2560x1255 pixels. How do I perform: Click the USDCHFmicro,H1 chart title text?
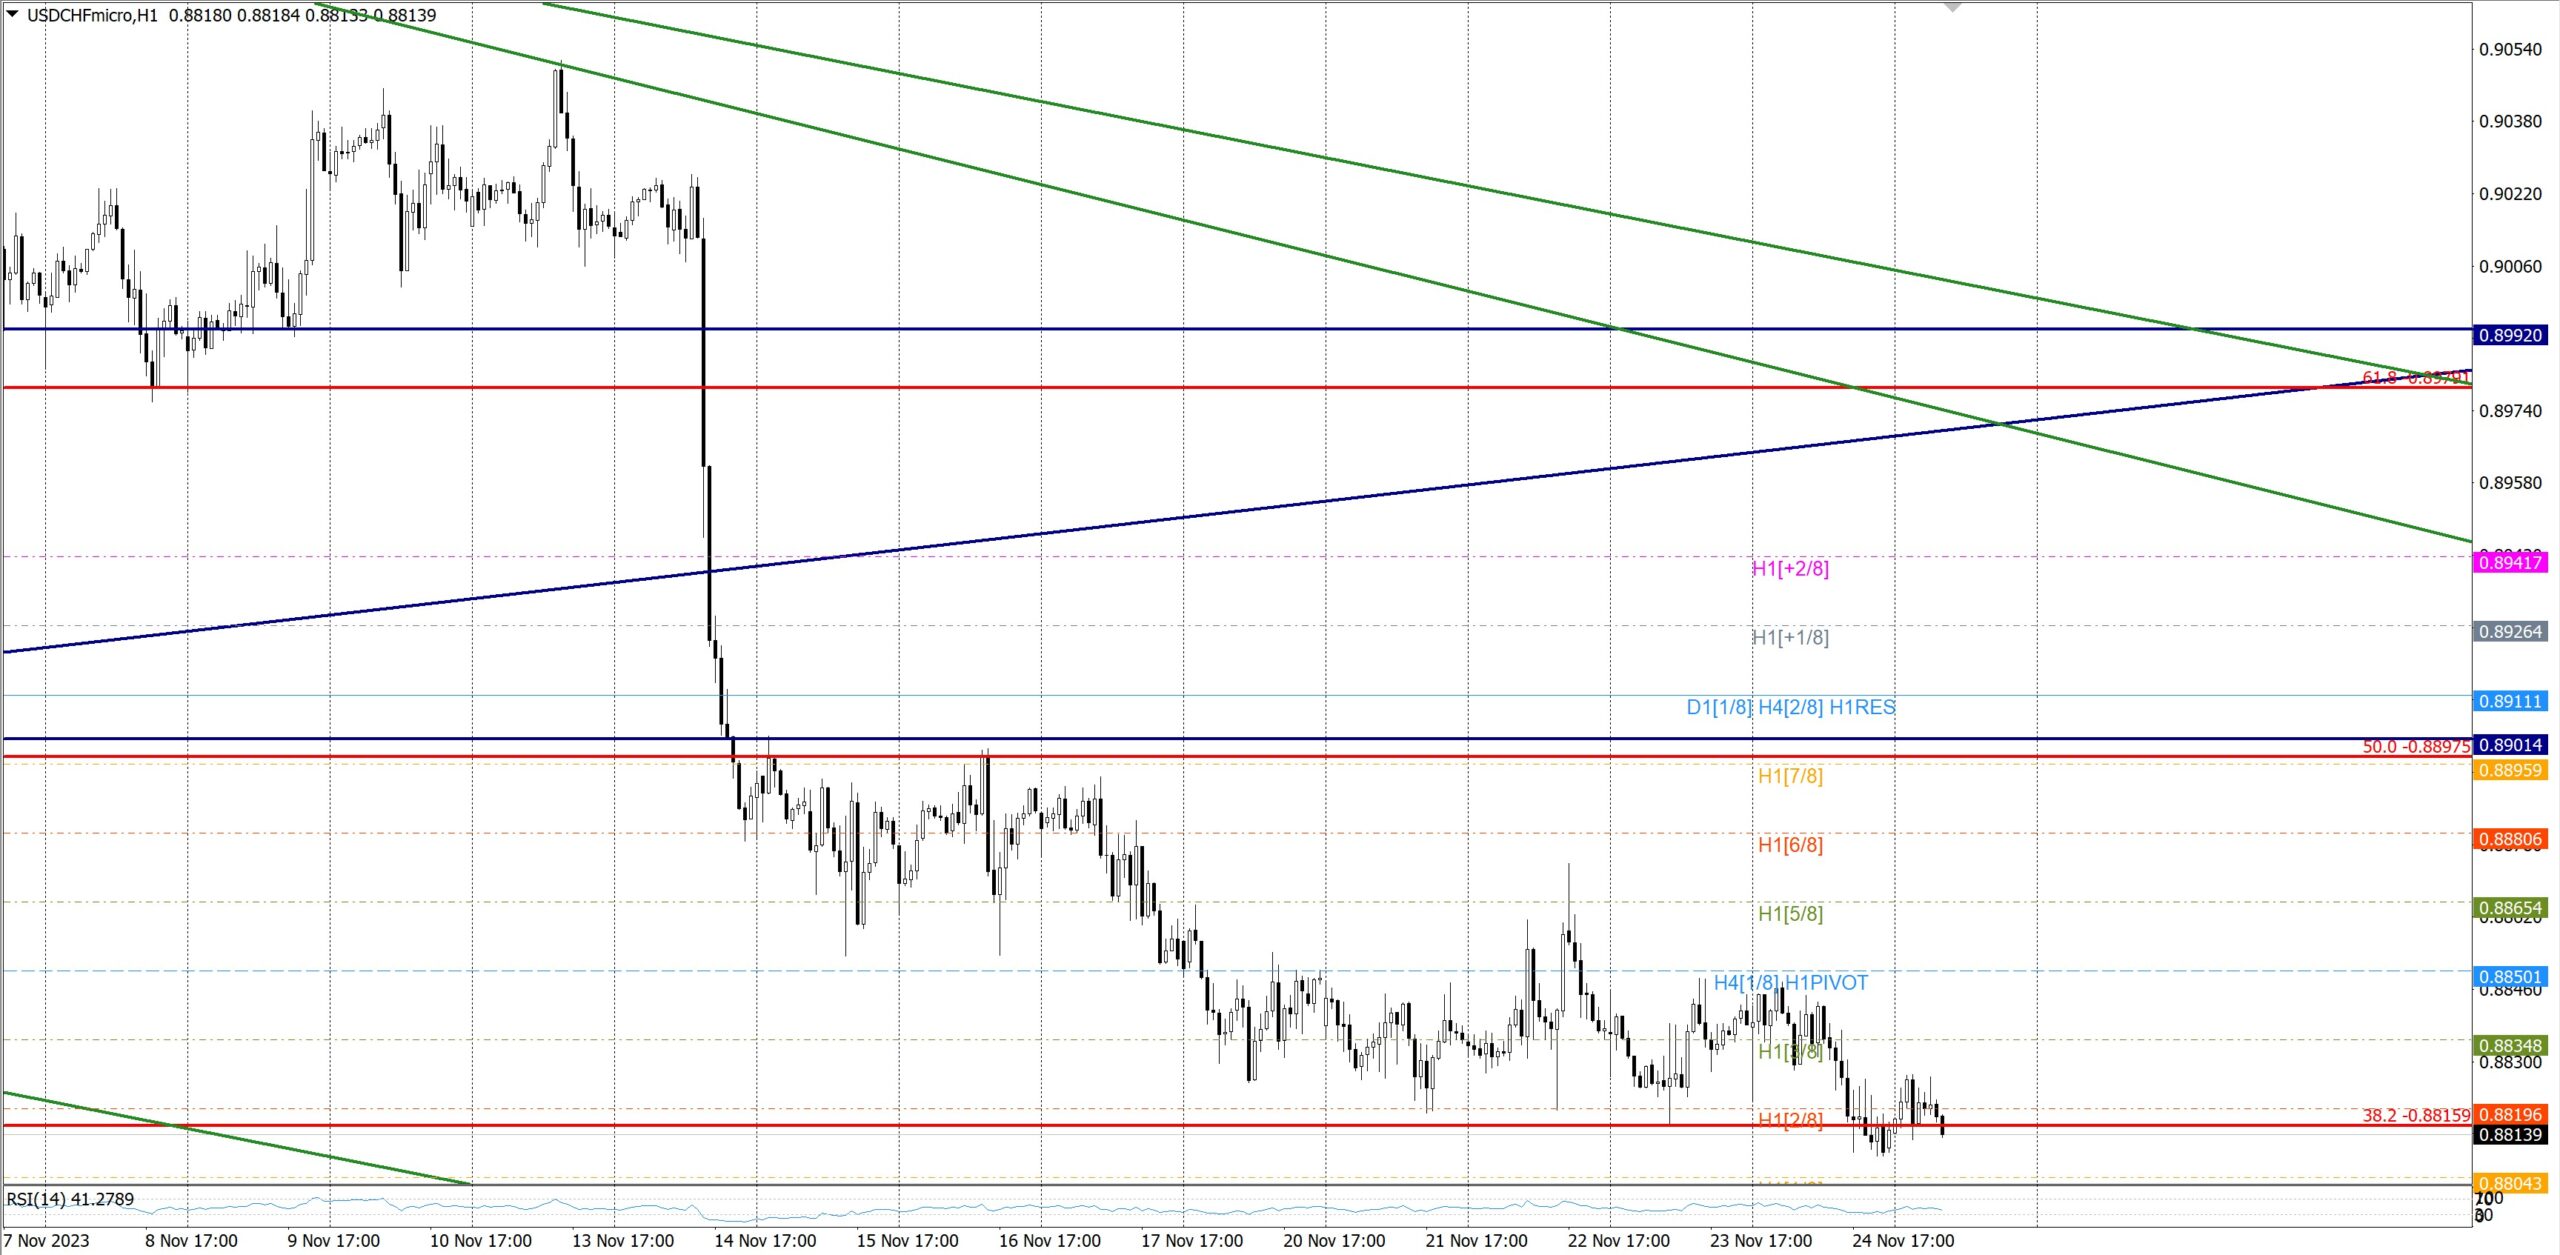click(x=92, y=15)
